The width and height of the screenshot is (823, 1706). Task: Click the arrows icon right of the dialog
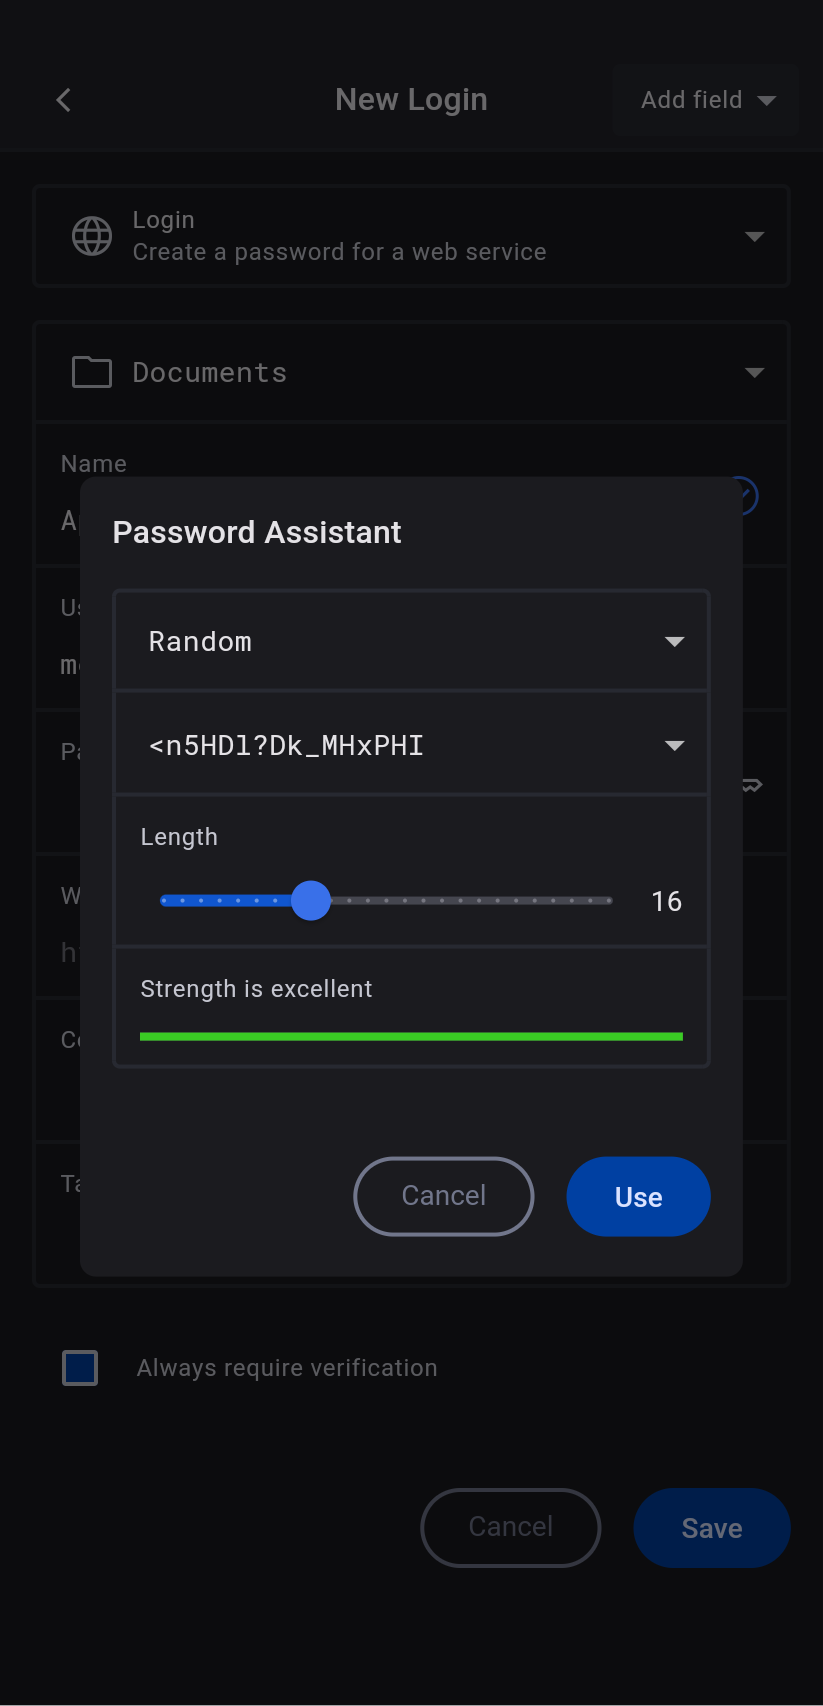click(753, 785)
